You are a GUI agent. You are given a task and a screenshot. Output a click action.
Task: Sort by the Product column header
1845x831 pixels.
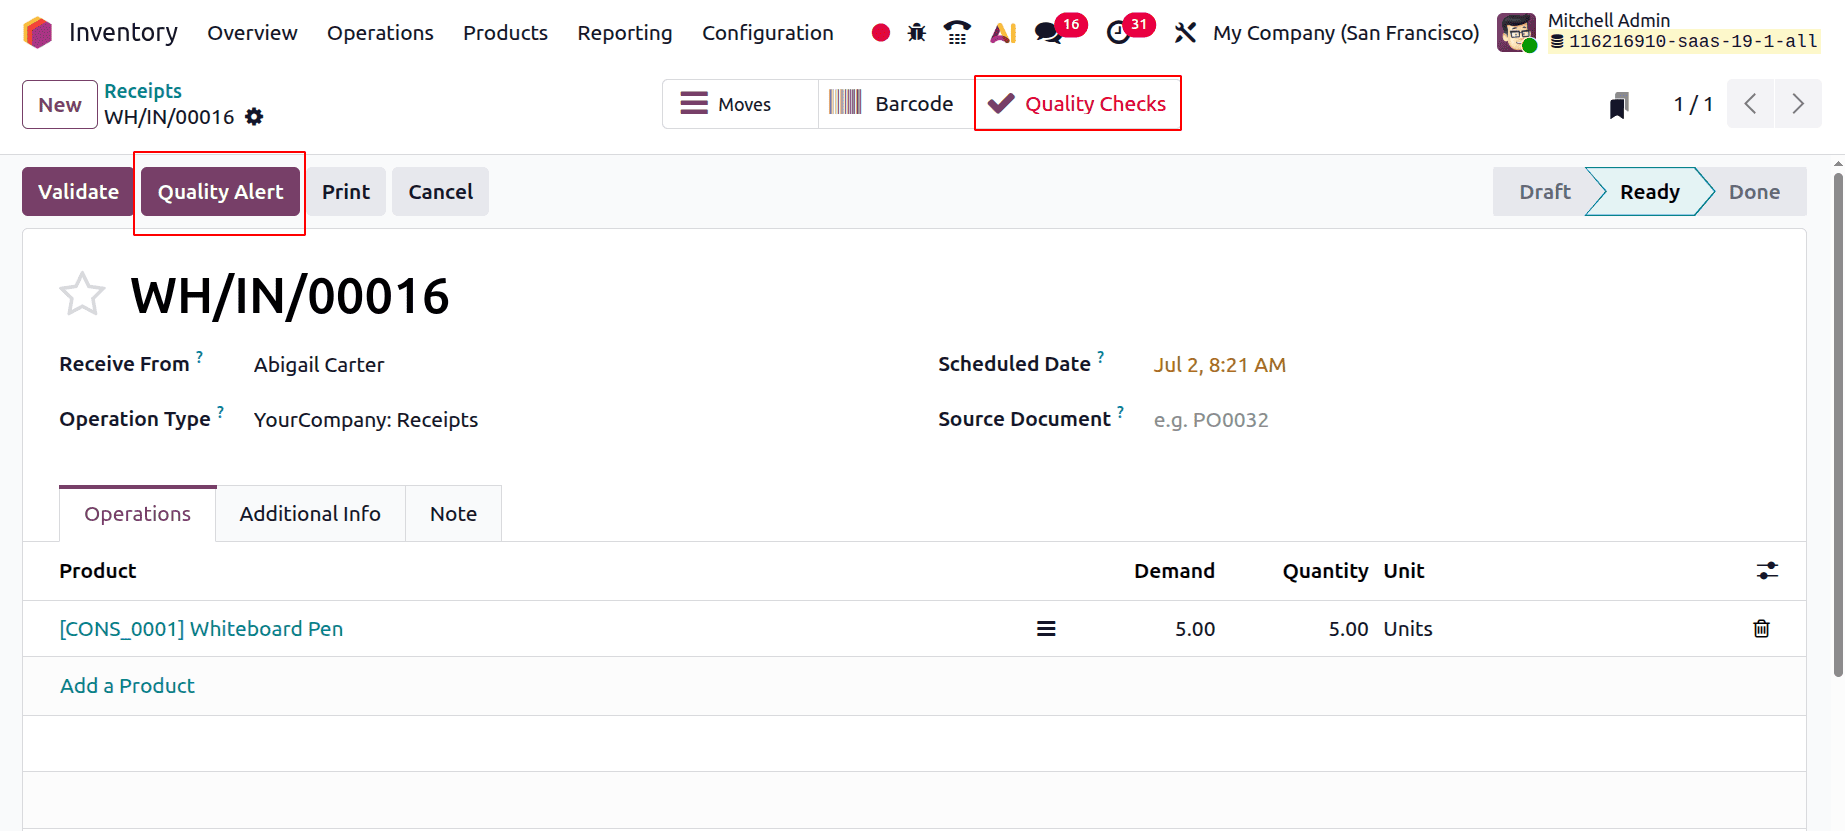tap(97, 571)
